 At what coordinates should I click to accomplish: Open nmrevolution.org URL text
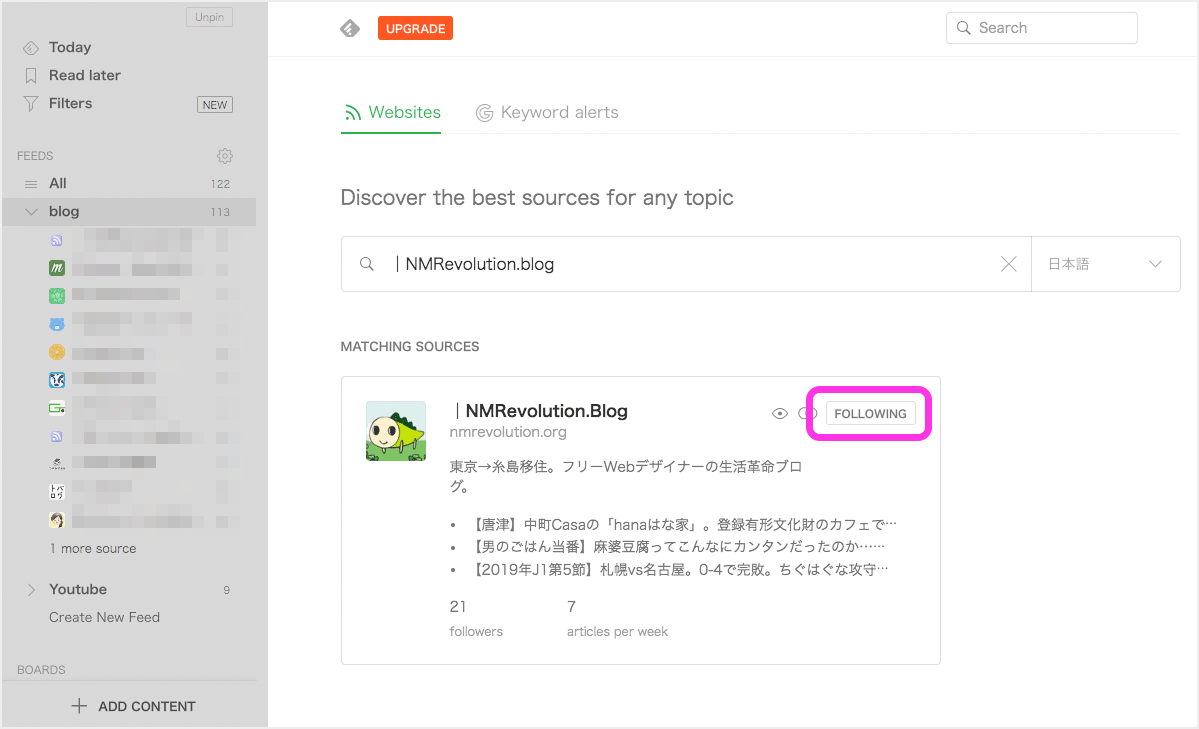coord(508,432)
